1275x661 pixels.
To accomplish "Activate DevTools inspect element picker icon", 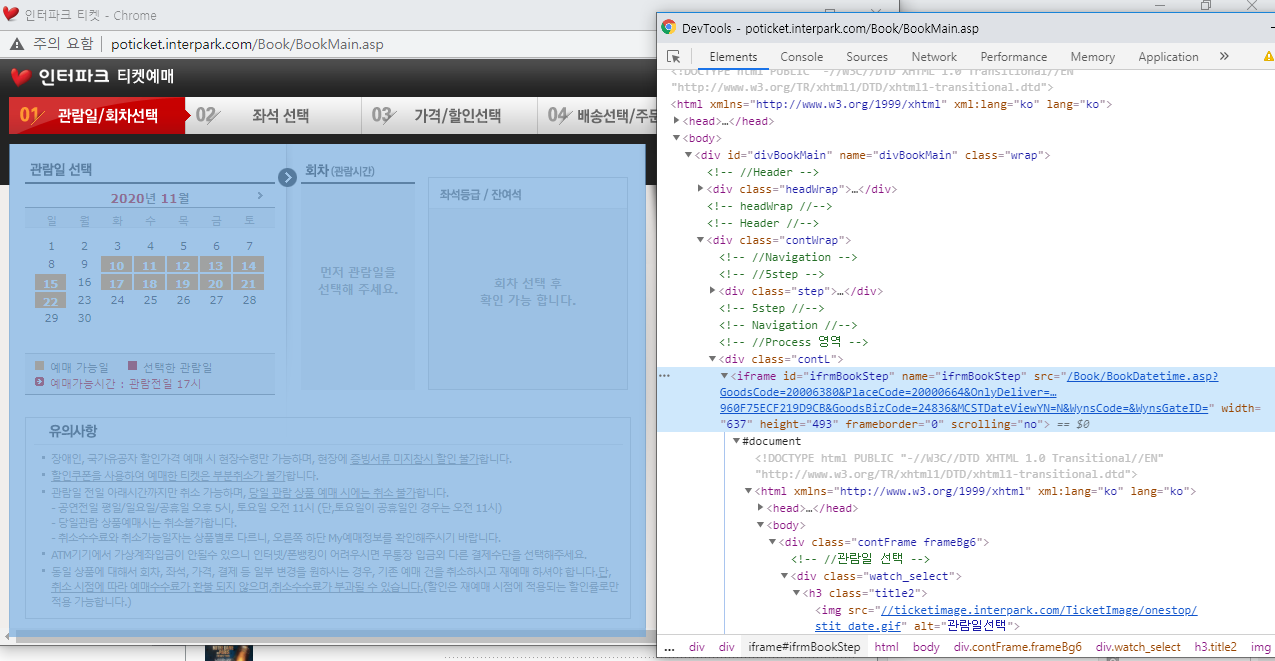I will coord(674,57).
